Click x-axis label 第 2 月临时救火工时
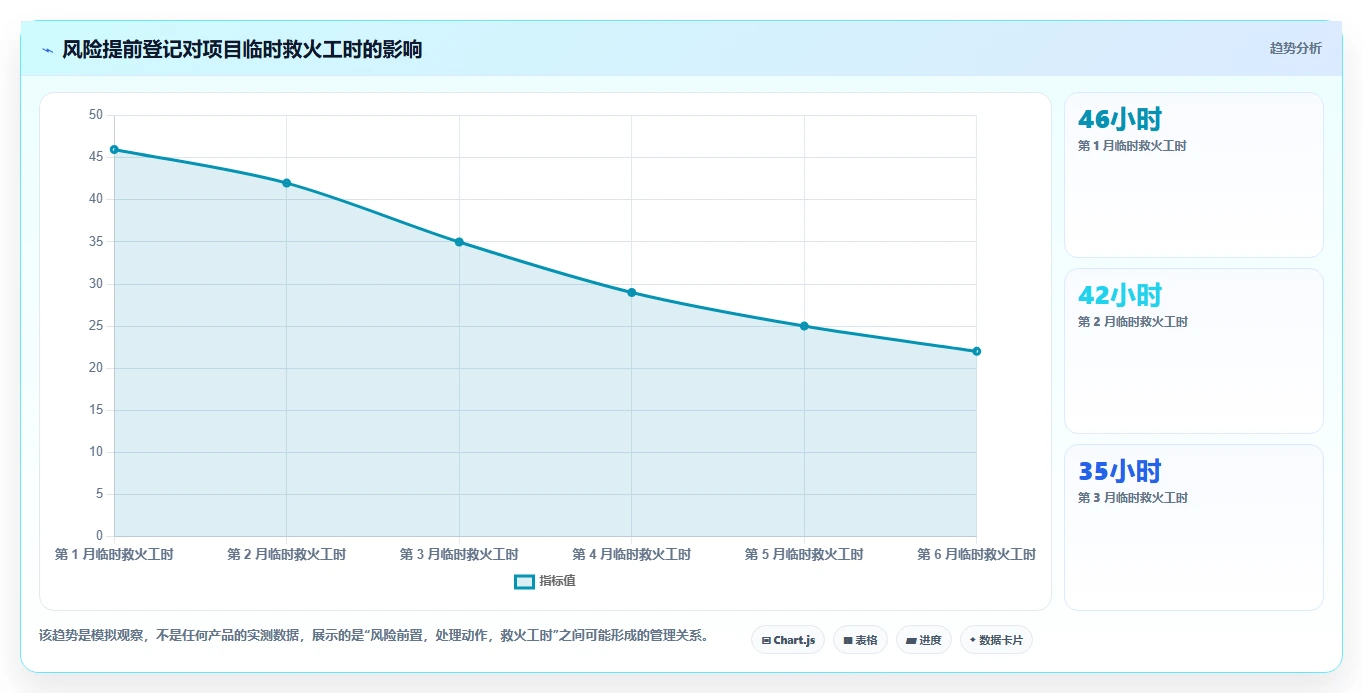This screenshot has height=693, width=1363. 286,554
